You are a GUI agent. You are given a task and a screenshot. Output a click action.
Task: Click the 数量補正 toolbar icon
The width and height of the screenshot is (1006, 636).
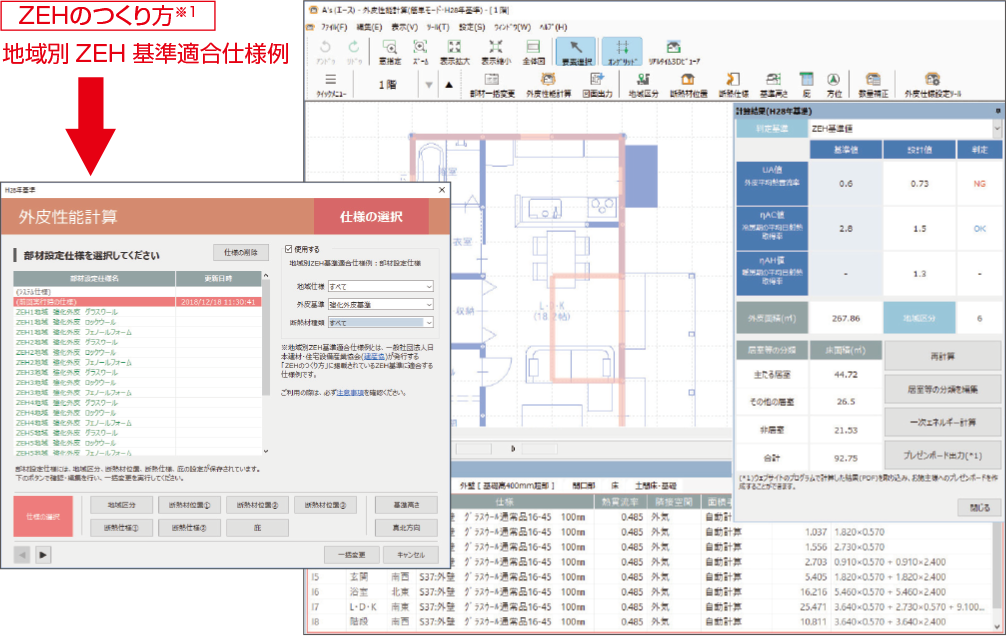click(x=873, y=84)
